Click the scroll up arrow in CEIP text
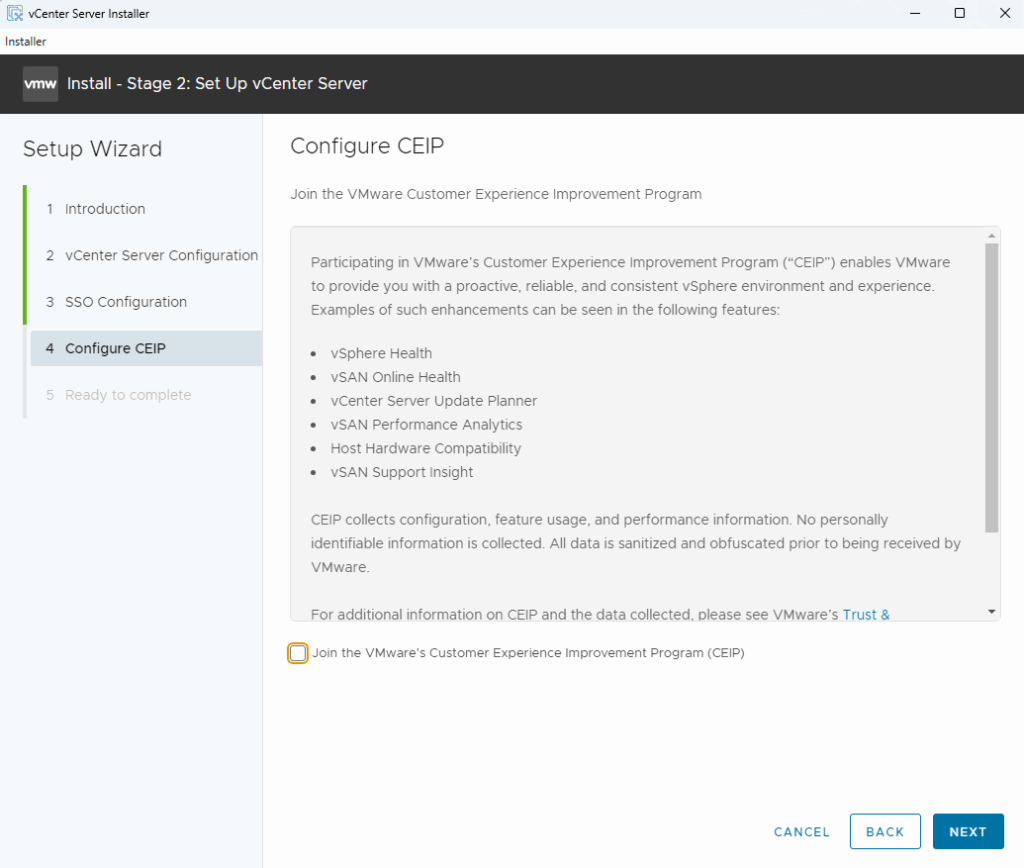The width and height of the screenshot is (1024, 868). 991,236
